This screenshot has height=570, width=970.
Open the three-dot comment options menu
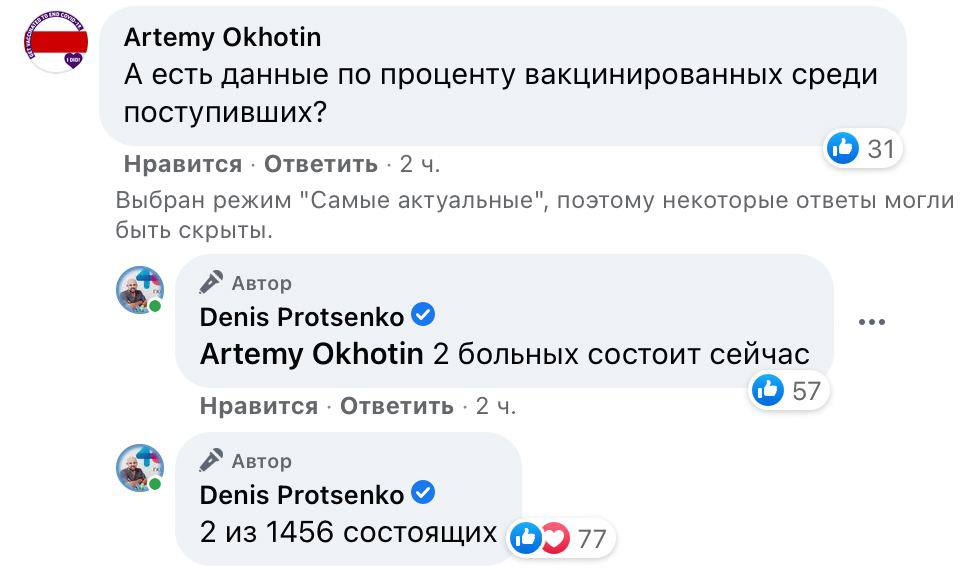[872, 322]
